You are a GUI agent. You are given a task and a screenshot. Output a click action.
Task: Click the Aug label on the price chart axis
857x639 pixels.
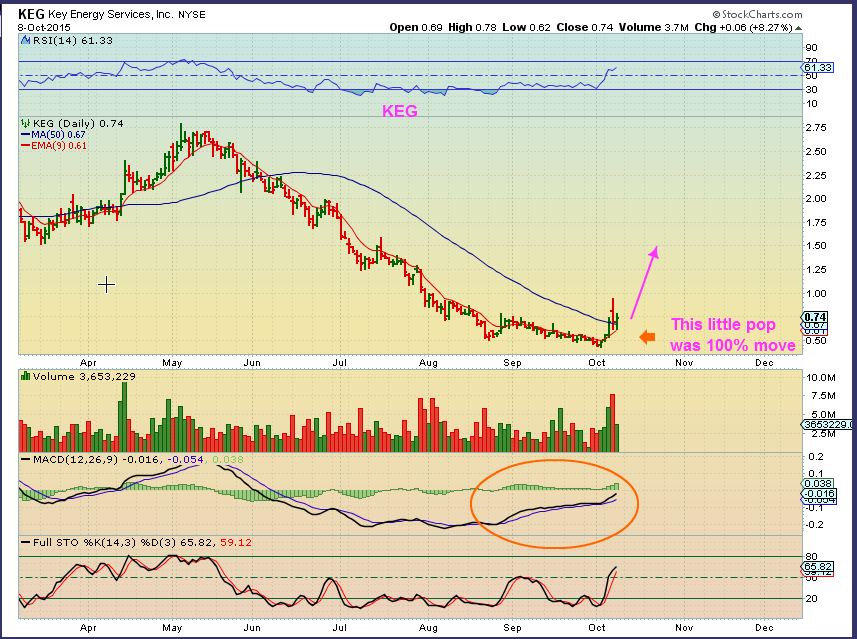click(428, 363)
